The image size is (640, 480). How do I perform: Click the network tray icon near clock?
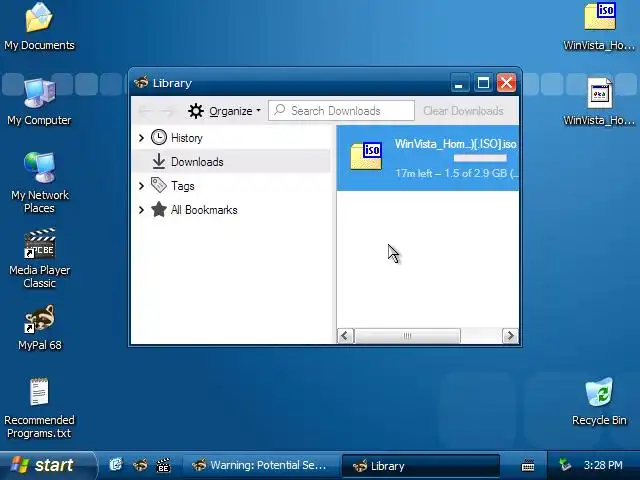click(565, 465)
